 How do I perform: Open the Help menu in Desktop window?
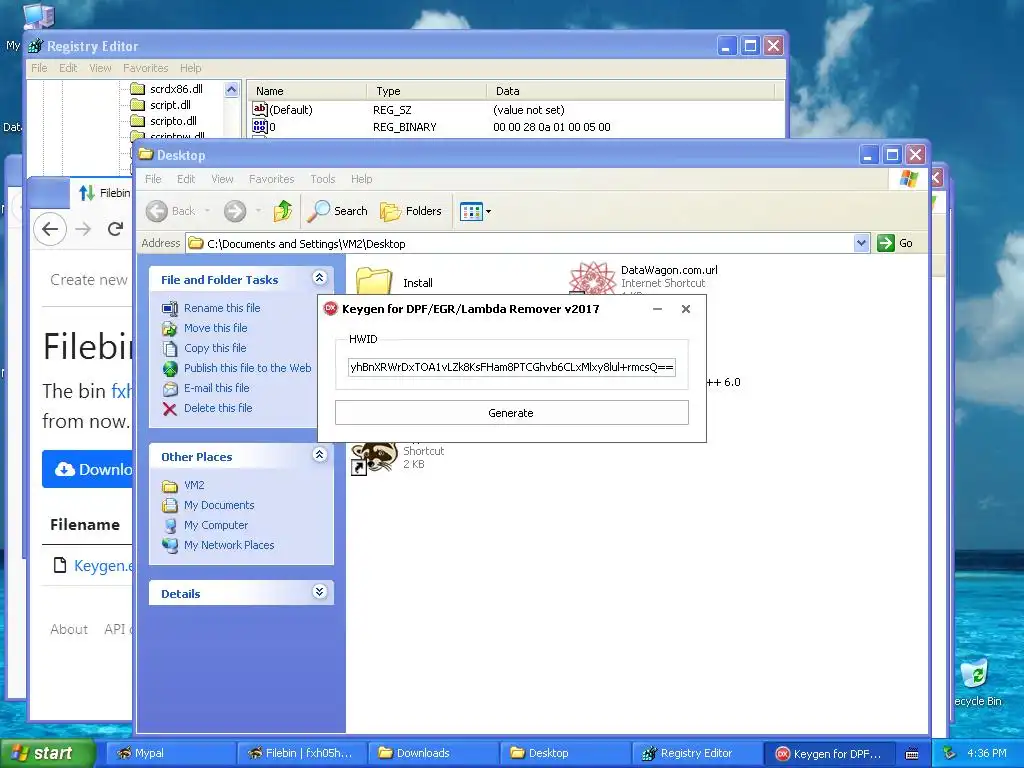[362, 179]
